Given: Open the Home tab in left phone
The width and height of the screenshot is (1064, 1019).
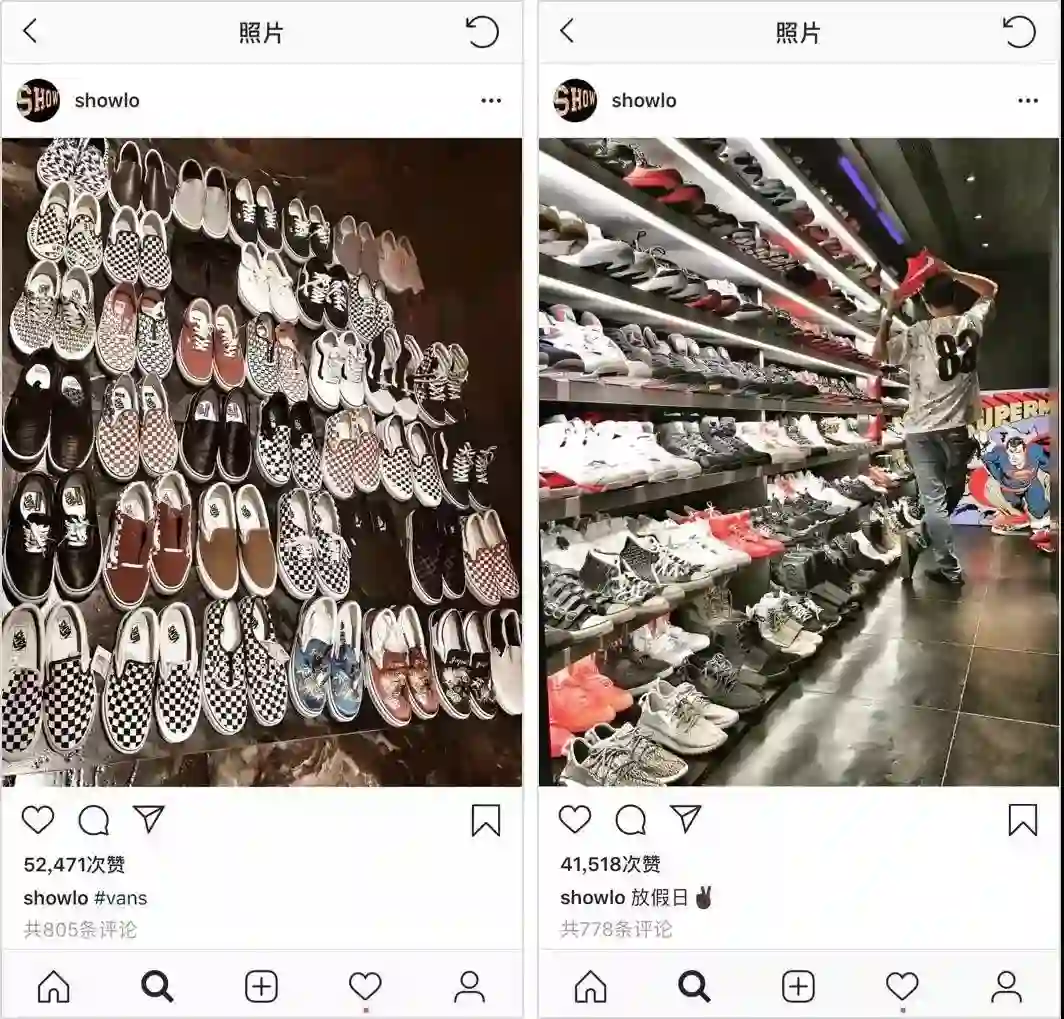Looking at the screenshot, I should point(54,986).
